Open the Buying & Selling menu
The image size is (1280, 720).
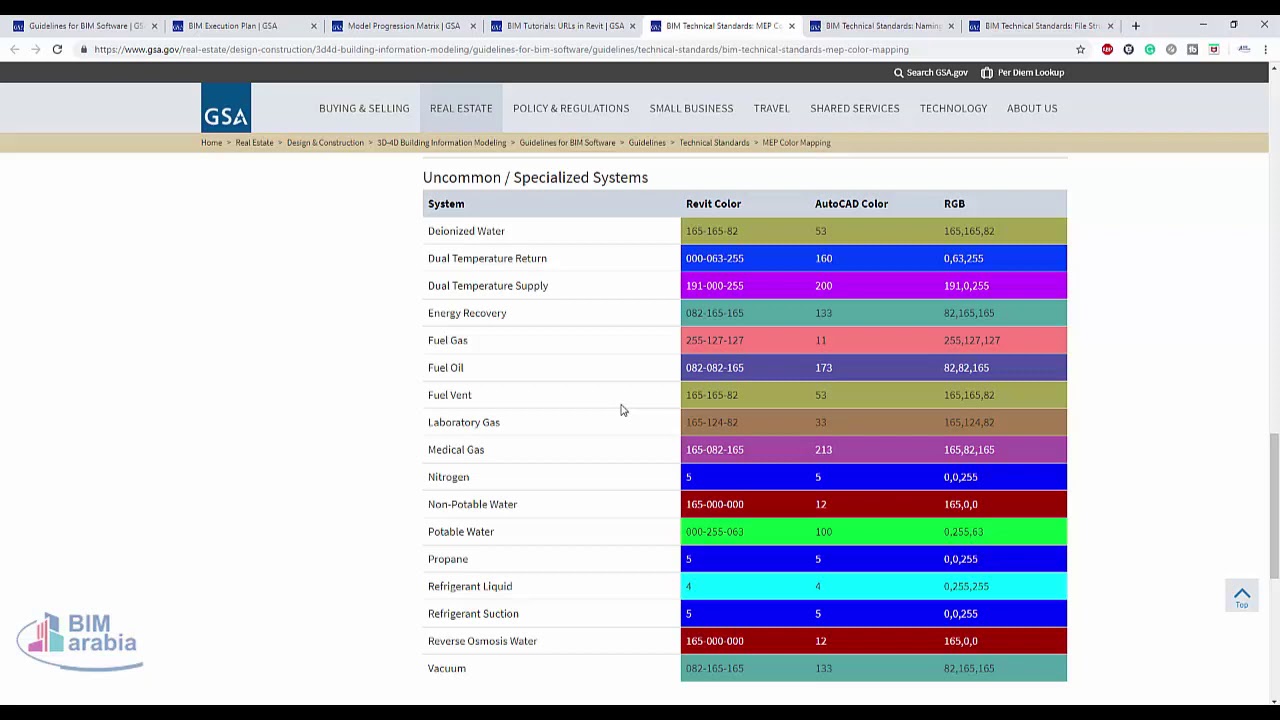(364, 108)
